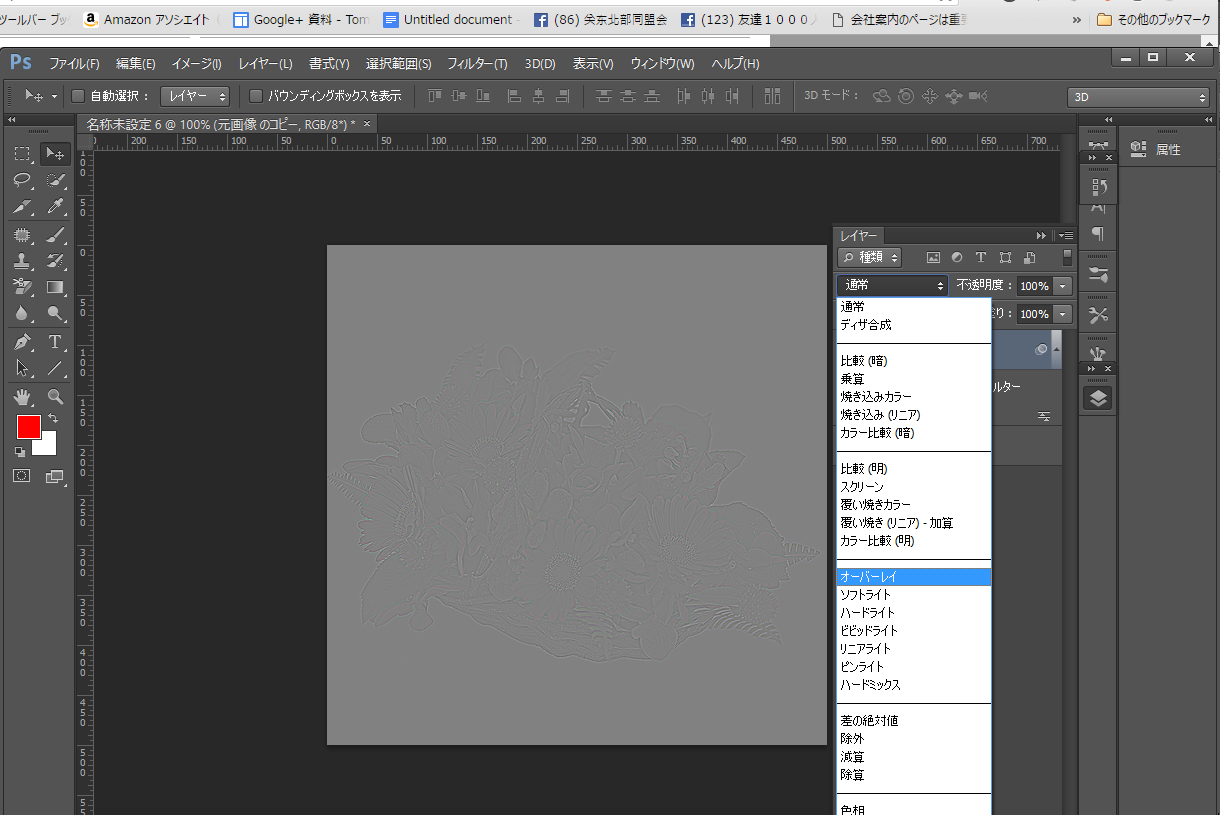Select the Eyedropper tool
The height and width of the screenshot is (815, 1220).
pyautogui.click(x=55, y=207)
